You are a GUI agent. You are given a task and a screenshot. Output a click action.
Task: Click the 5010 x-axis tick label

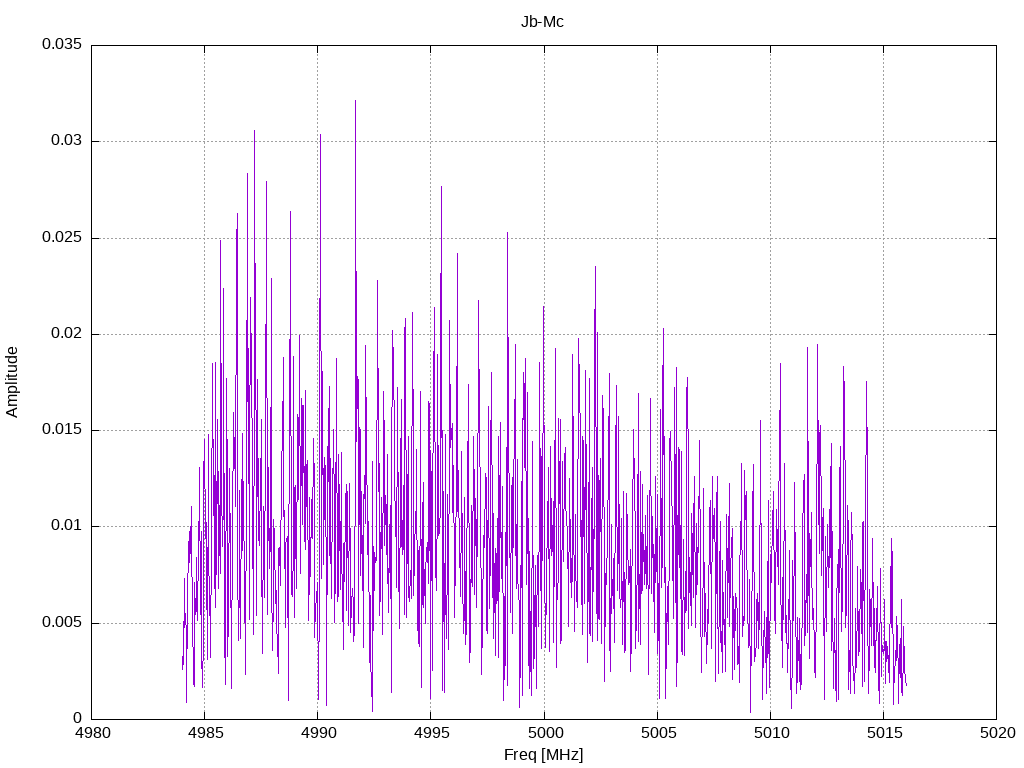pyautogui.click(x=771, y=733)
